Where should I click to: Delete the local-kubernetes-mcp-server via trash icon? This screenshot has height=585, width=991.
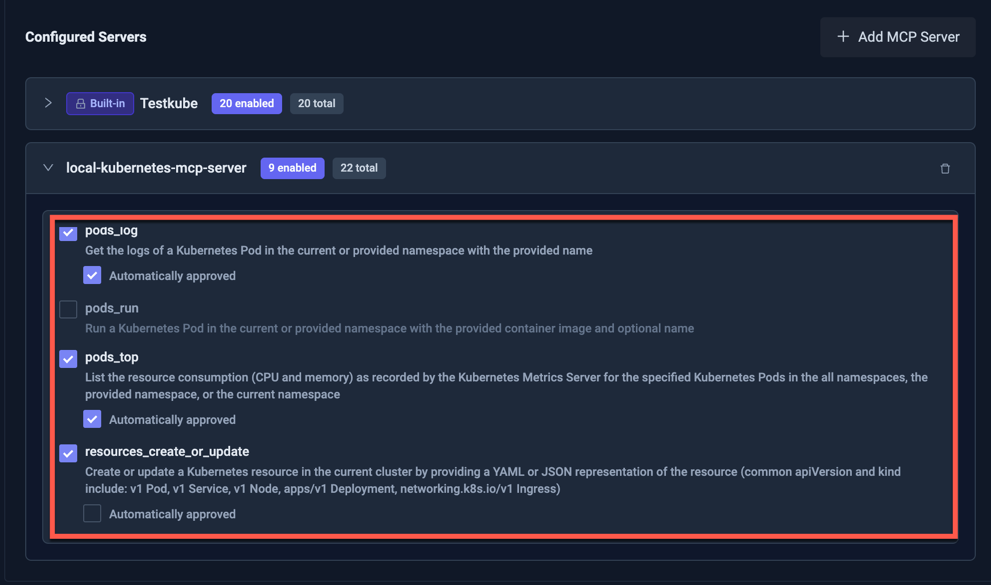[x=945, y=168]
